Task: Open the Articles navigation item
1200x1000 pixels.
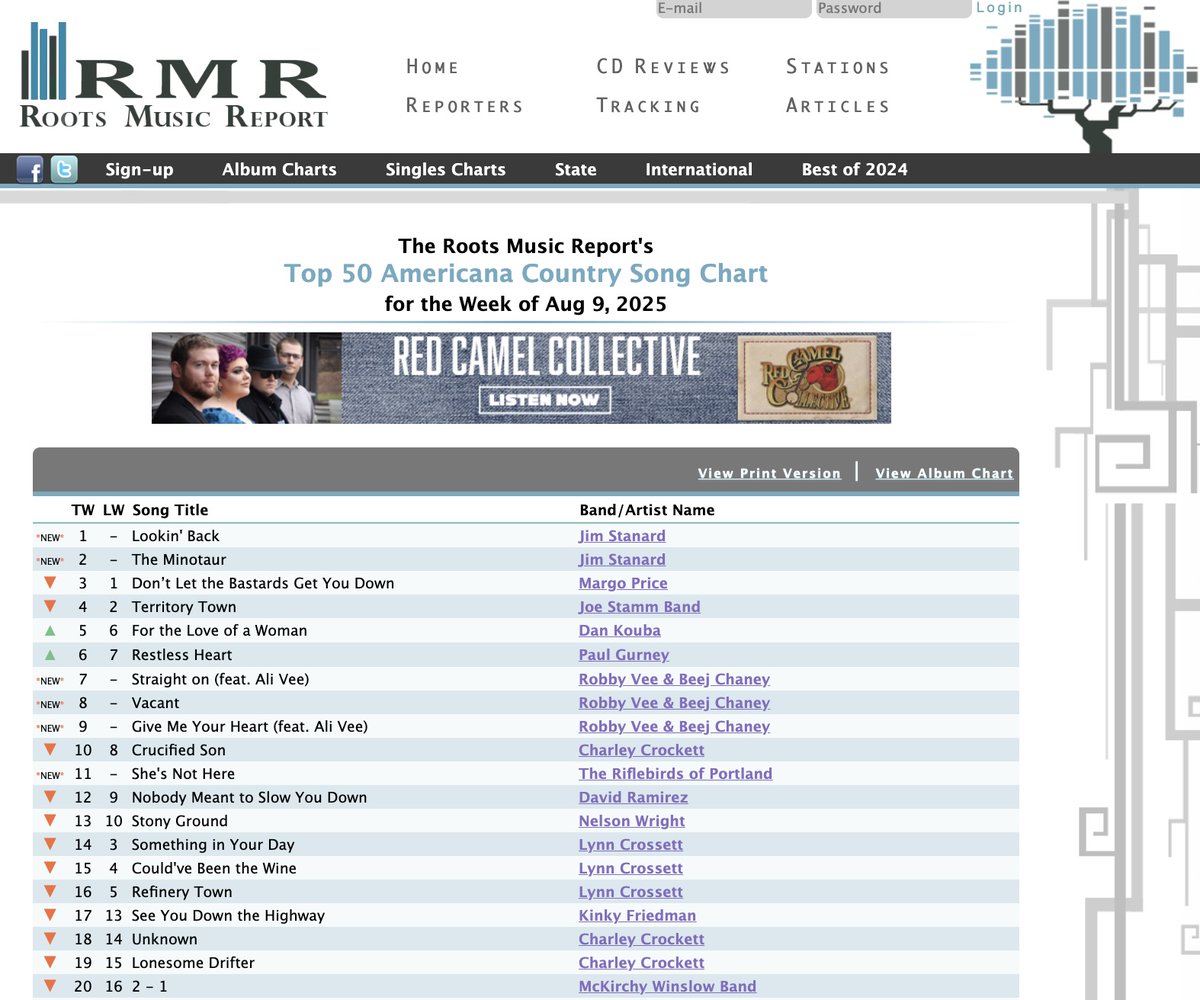Action: (838, 106)
